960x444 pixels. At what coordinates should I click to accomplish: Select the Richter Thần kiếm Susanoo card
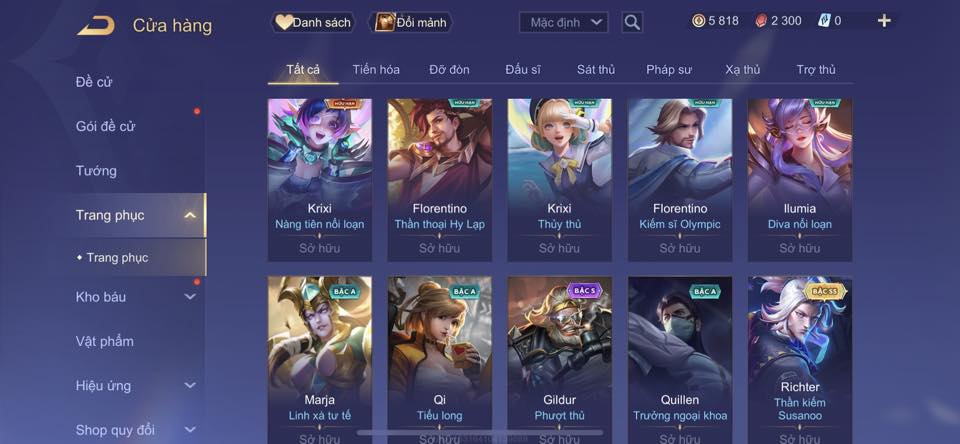800,360
